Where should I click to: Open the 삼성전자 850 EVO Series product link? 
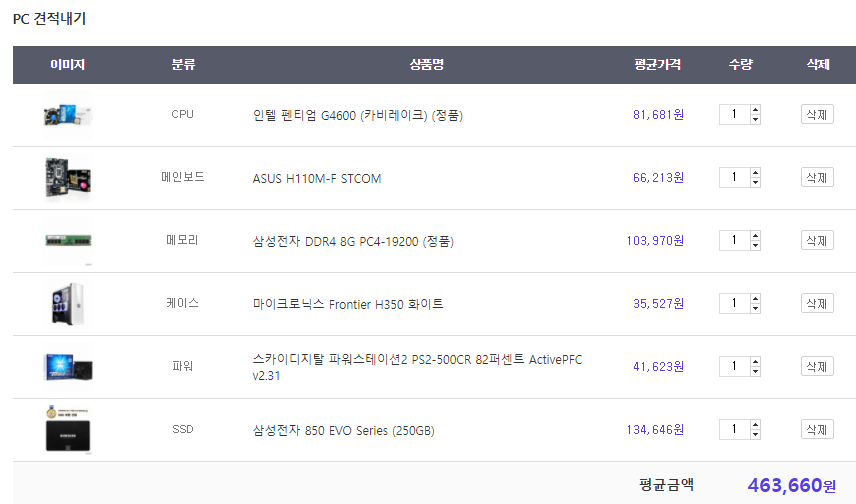(343, 431)
